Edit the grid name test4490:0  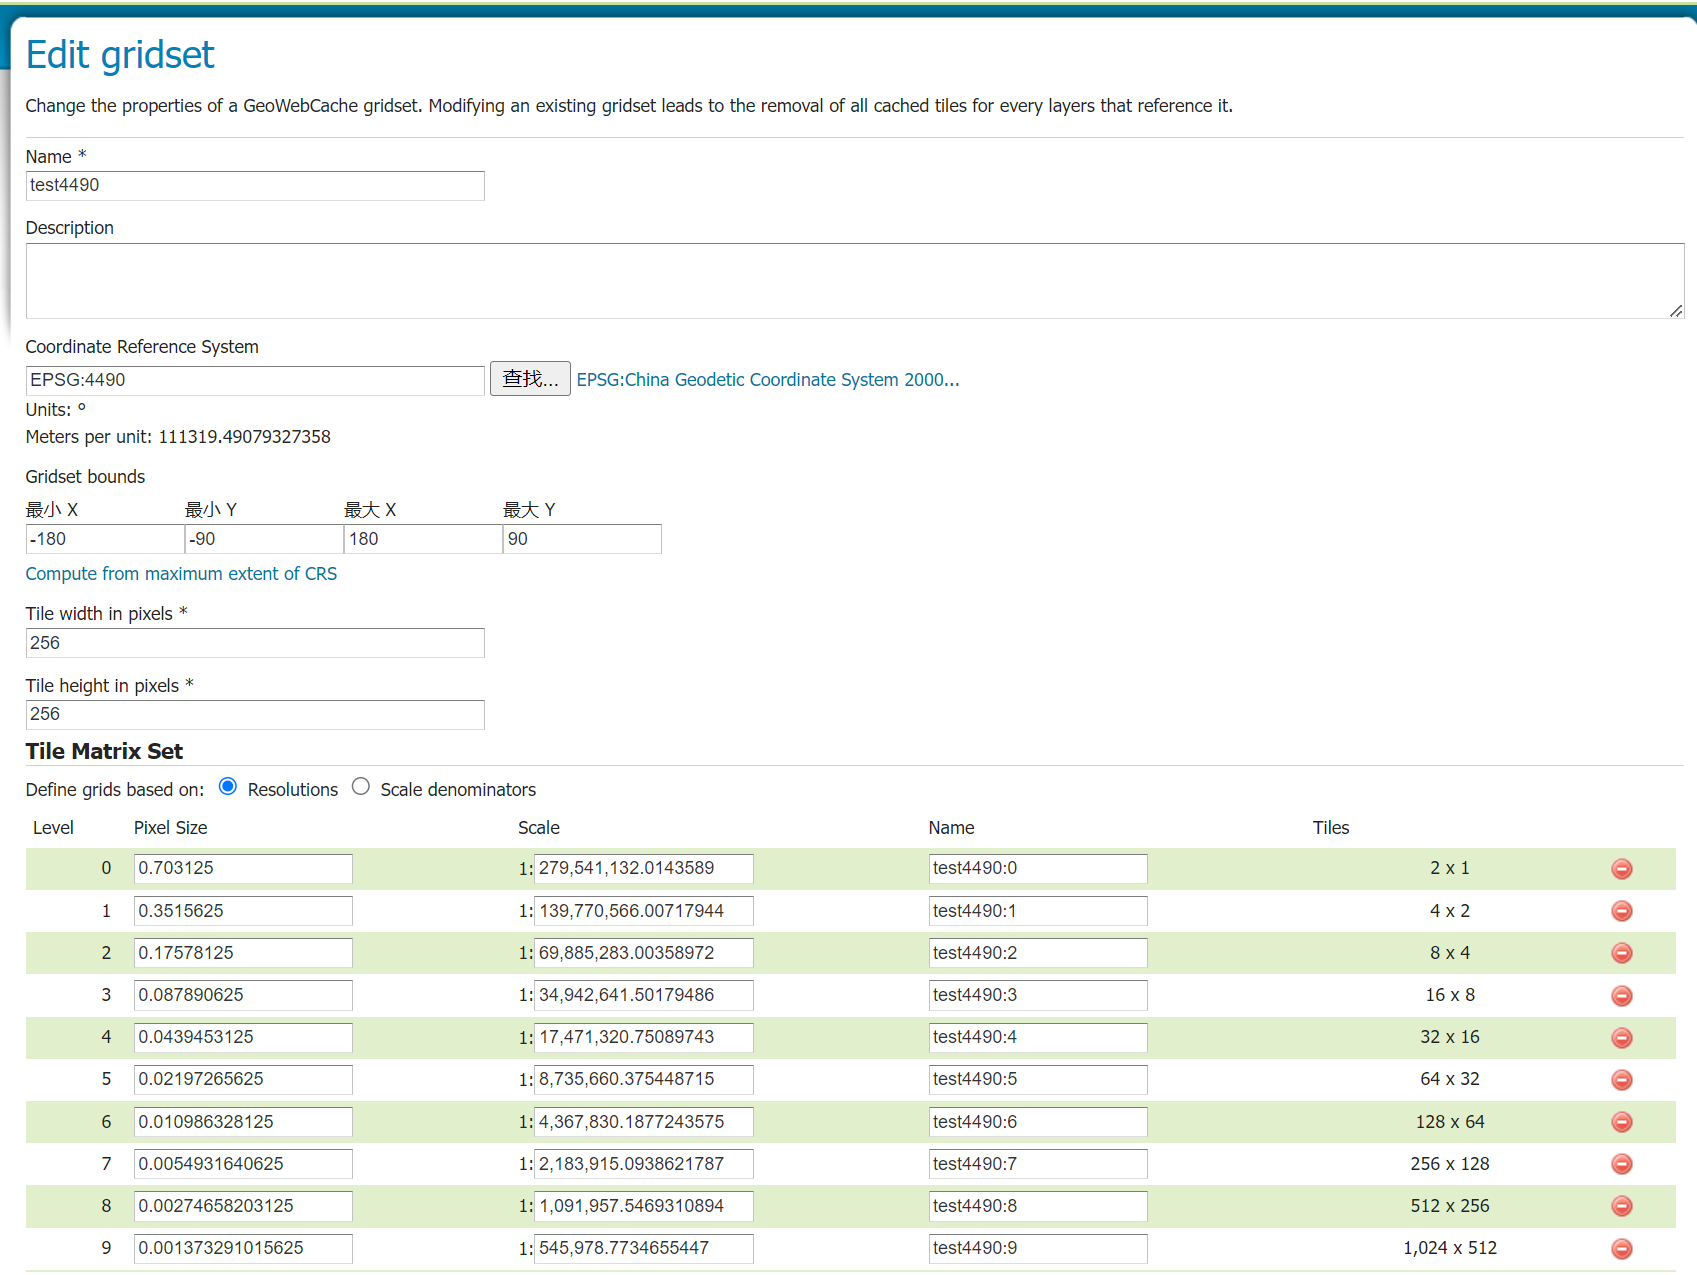click(1038, 869)
